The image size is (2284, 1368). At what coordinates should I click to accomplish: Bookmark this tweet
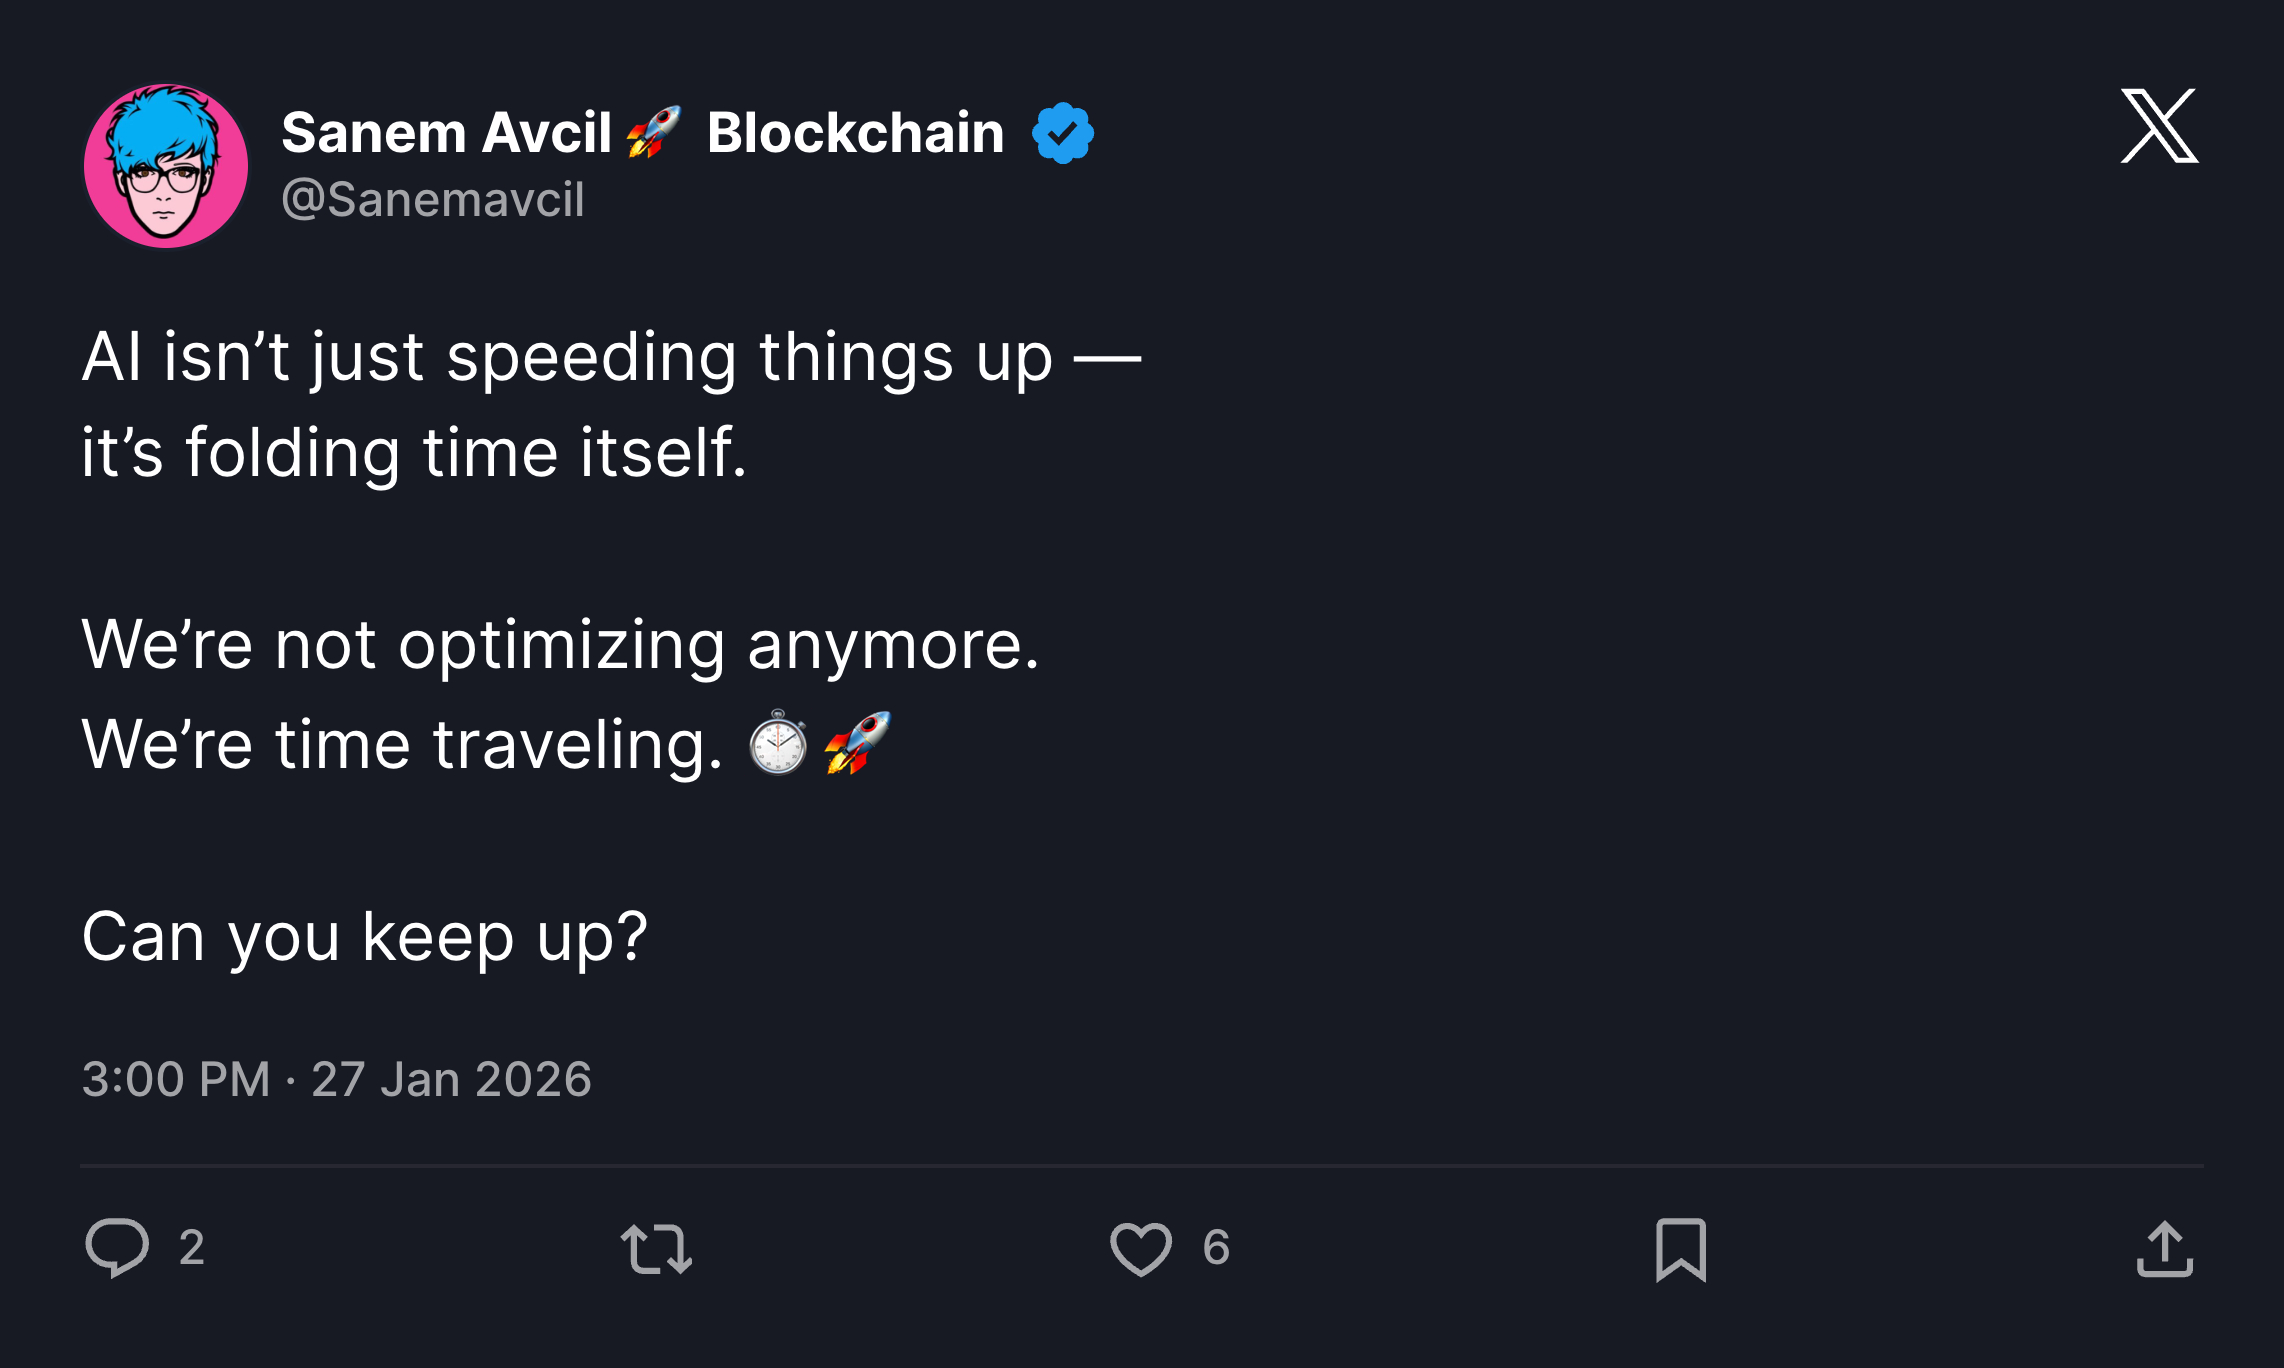(x=1683, y=1250)
